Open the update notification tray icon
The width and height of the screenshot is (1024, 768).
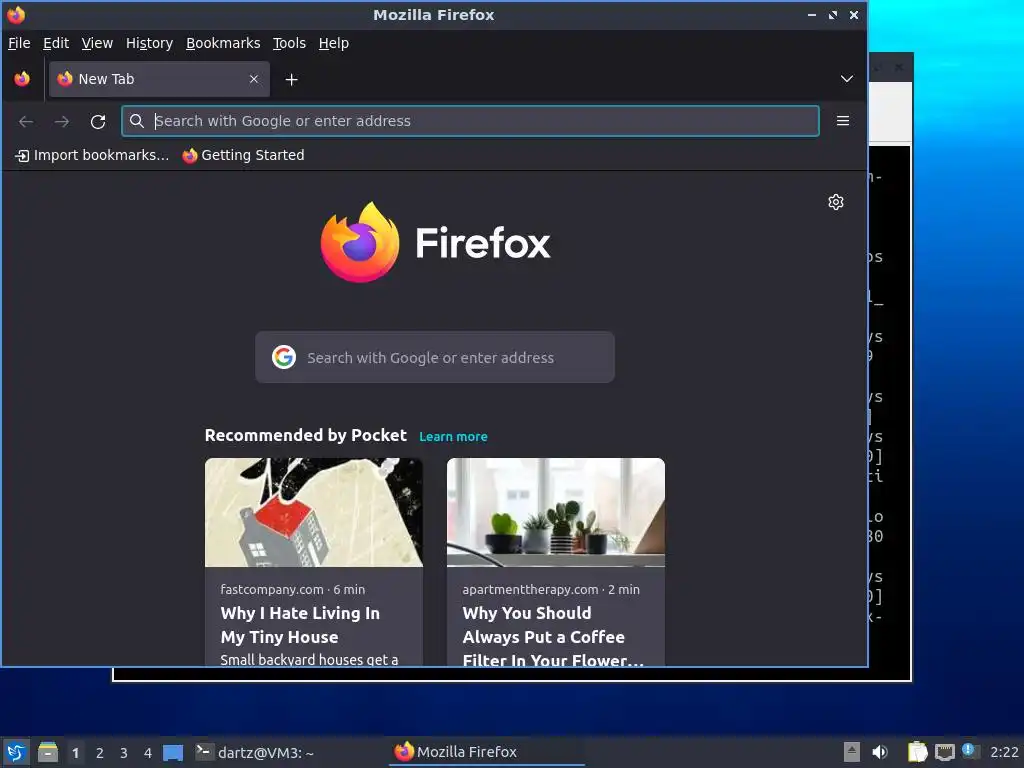click(970, 751)
